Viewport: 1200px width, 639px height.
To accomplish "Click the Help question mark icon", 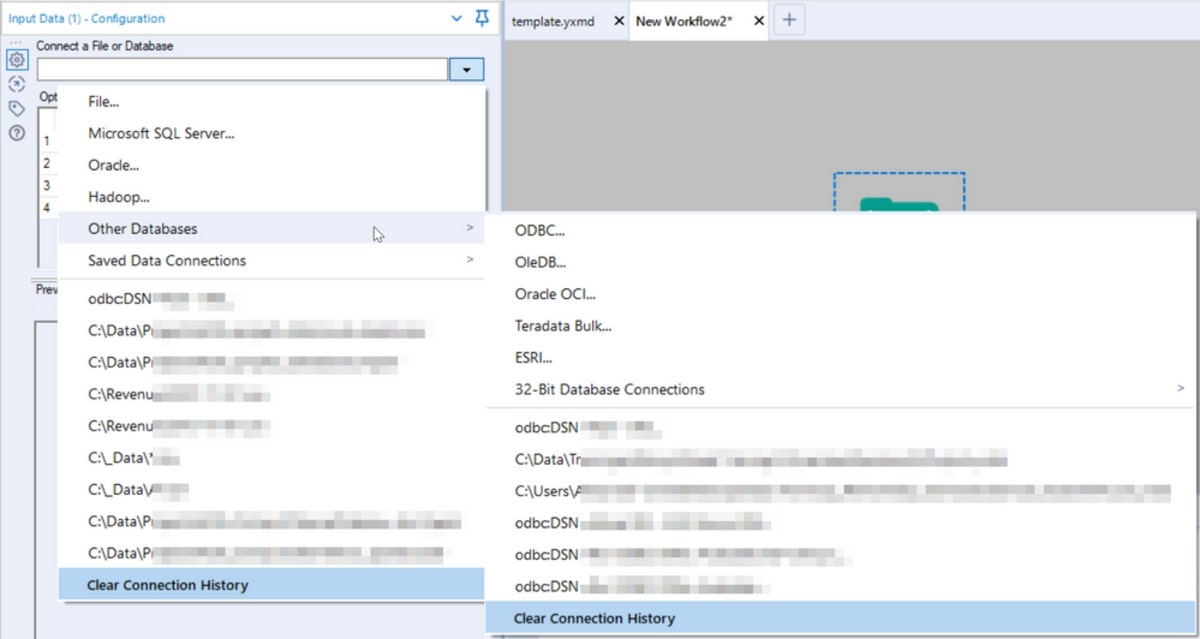I will pos(17,133).
